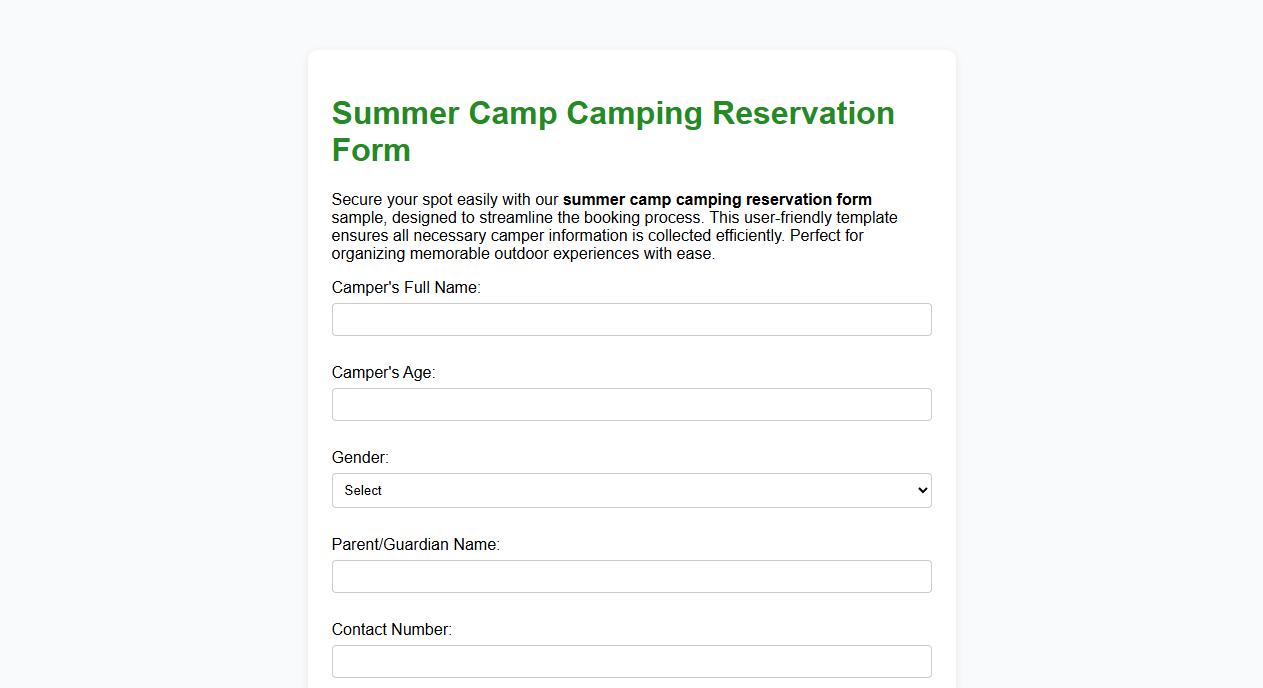1263x688 pixels.
Task: Click the Contact Number label
Action: 392,629
